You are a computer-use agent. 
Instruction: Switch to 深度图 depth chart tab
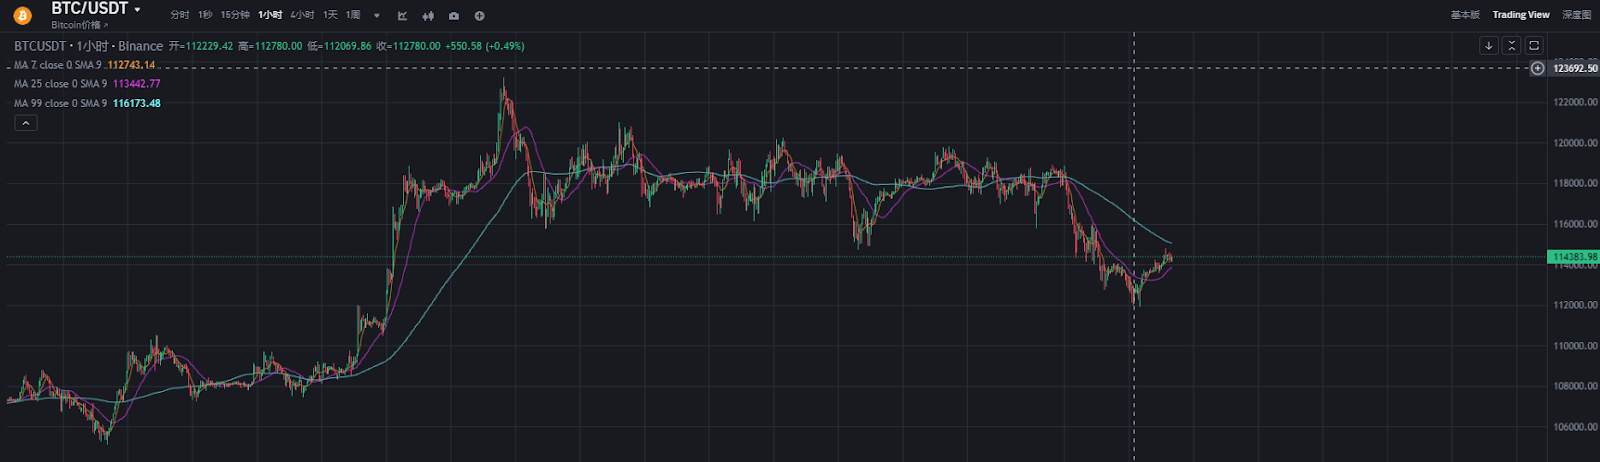[x=1577, y=15]
